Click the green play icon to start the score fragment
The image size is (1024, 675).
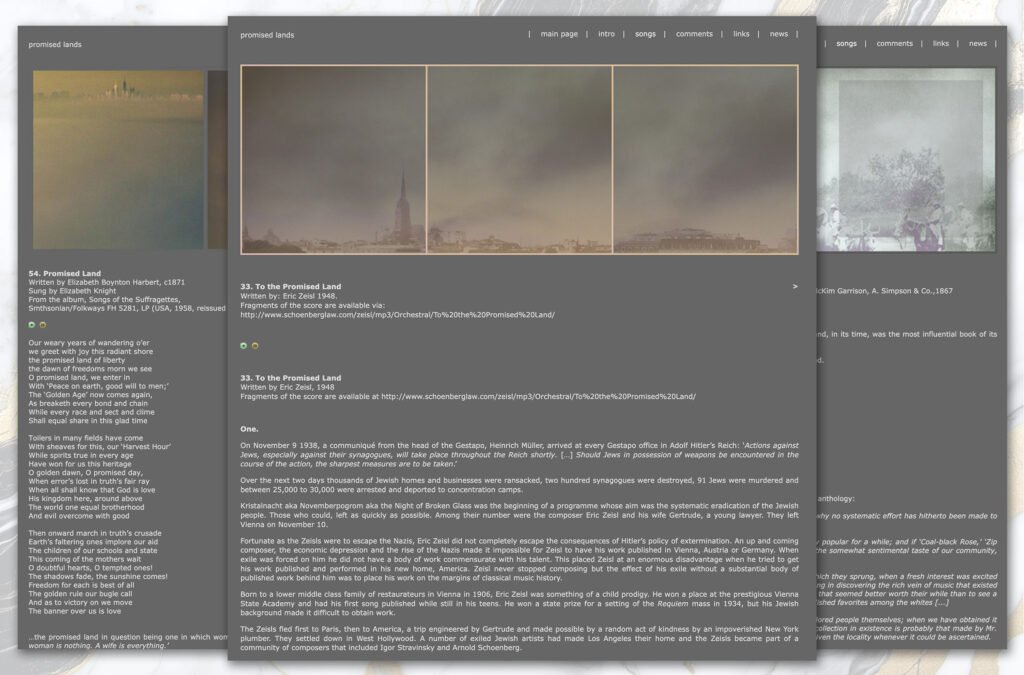click(244, 345)
